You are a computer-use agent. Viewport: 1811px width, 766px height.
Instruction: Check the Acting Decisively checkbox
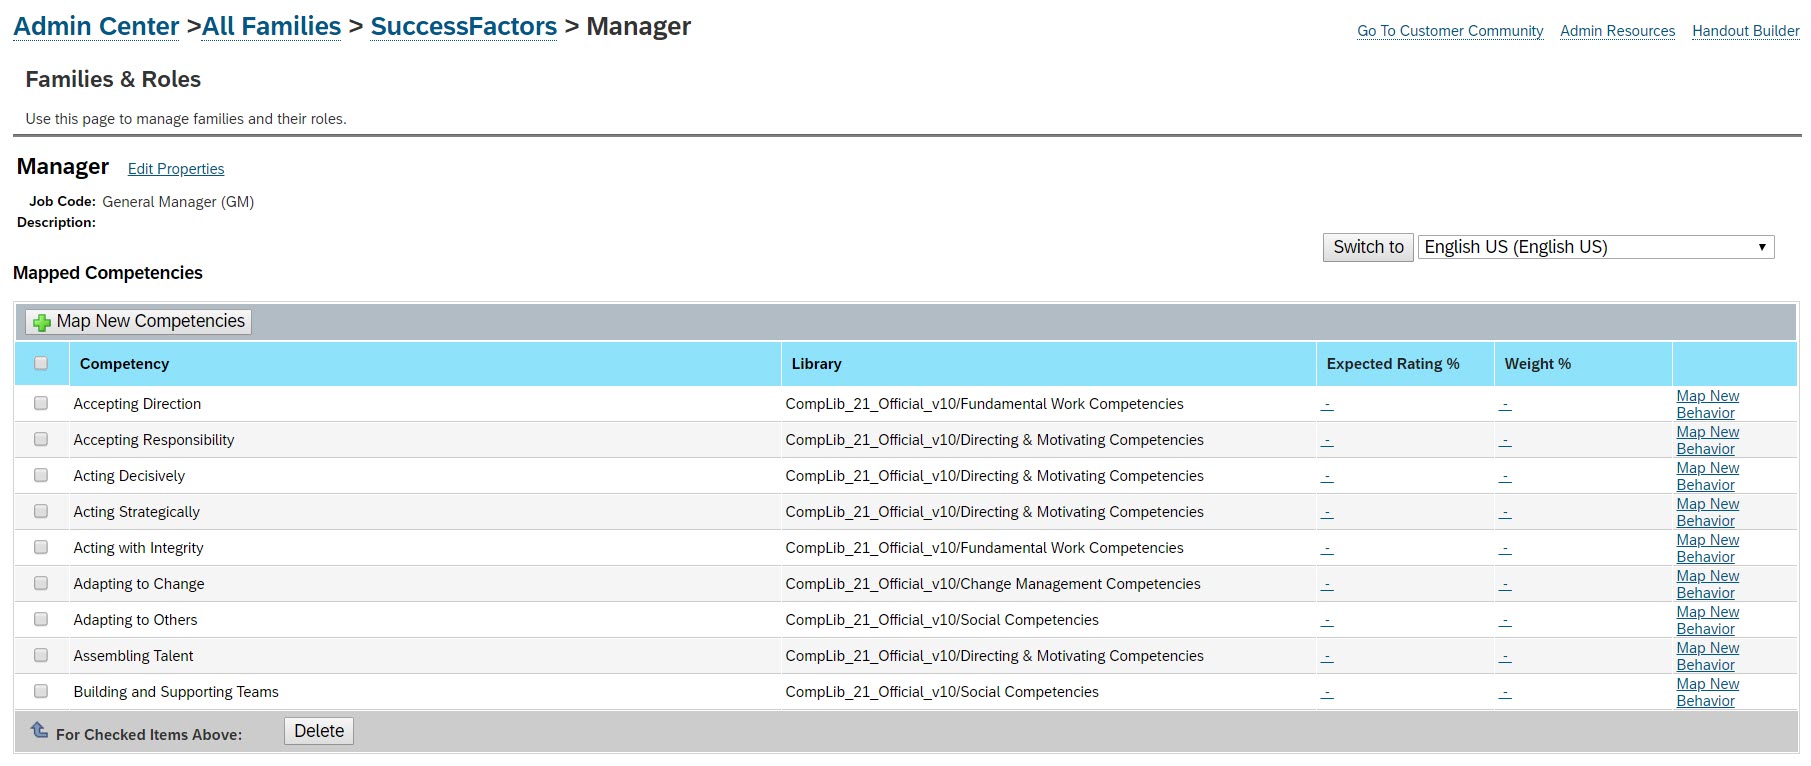(41, 475)
